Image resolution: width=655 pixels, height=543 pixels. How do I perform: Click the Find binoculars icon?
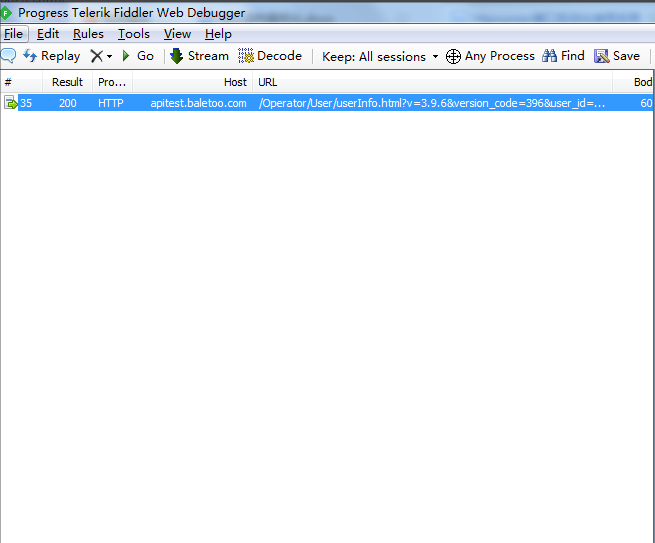coord(549,56)
